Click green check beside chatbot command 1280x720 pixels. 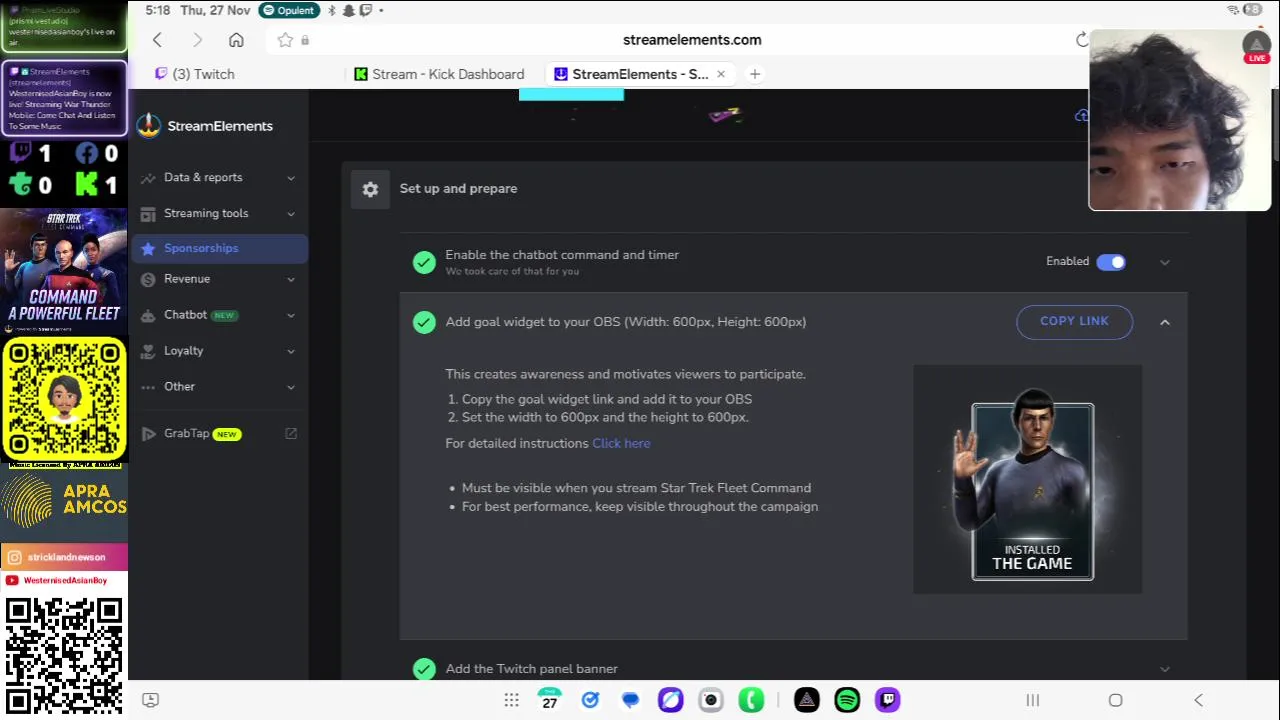click(424, 262)
